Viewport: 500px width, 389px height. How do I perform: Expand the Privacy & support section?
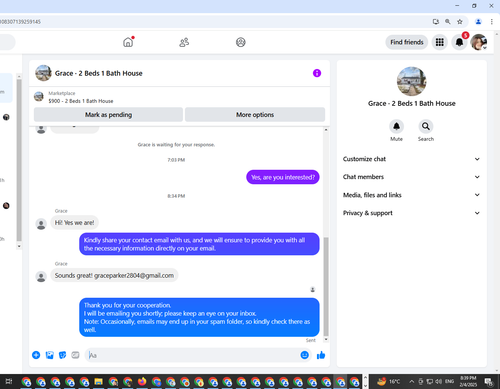(x=412, y=213)
